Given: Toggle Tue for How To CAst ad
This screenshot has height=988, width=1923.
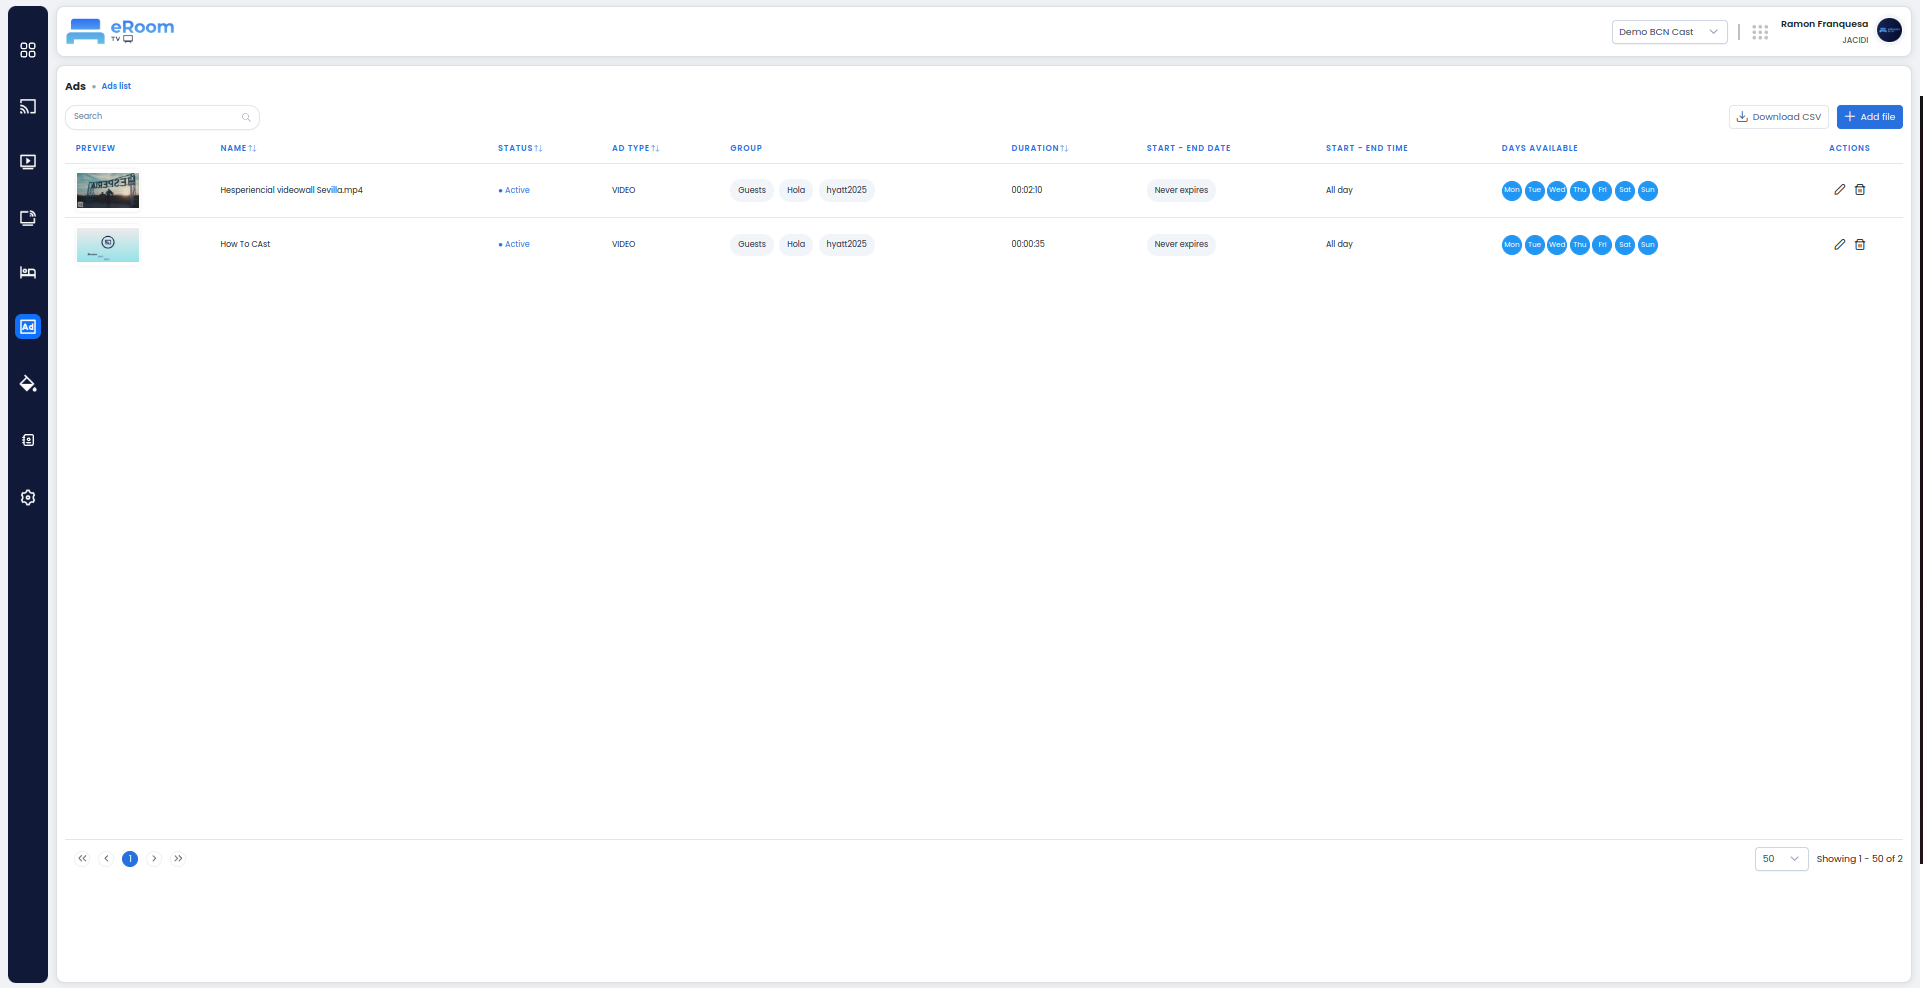Looking at the screenshot, I should pos(1534,245).
